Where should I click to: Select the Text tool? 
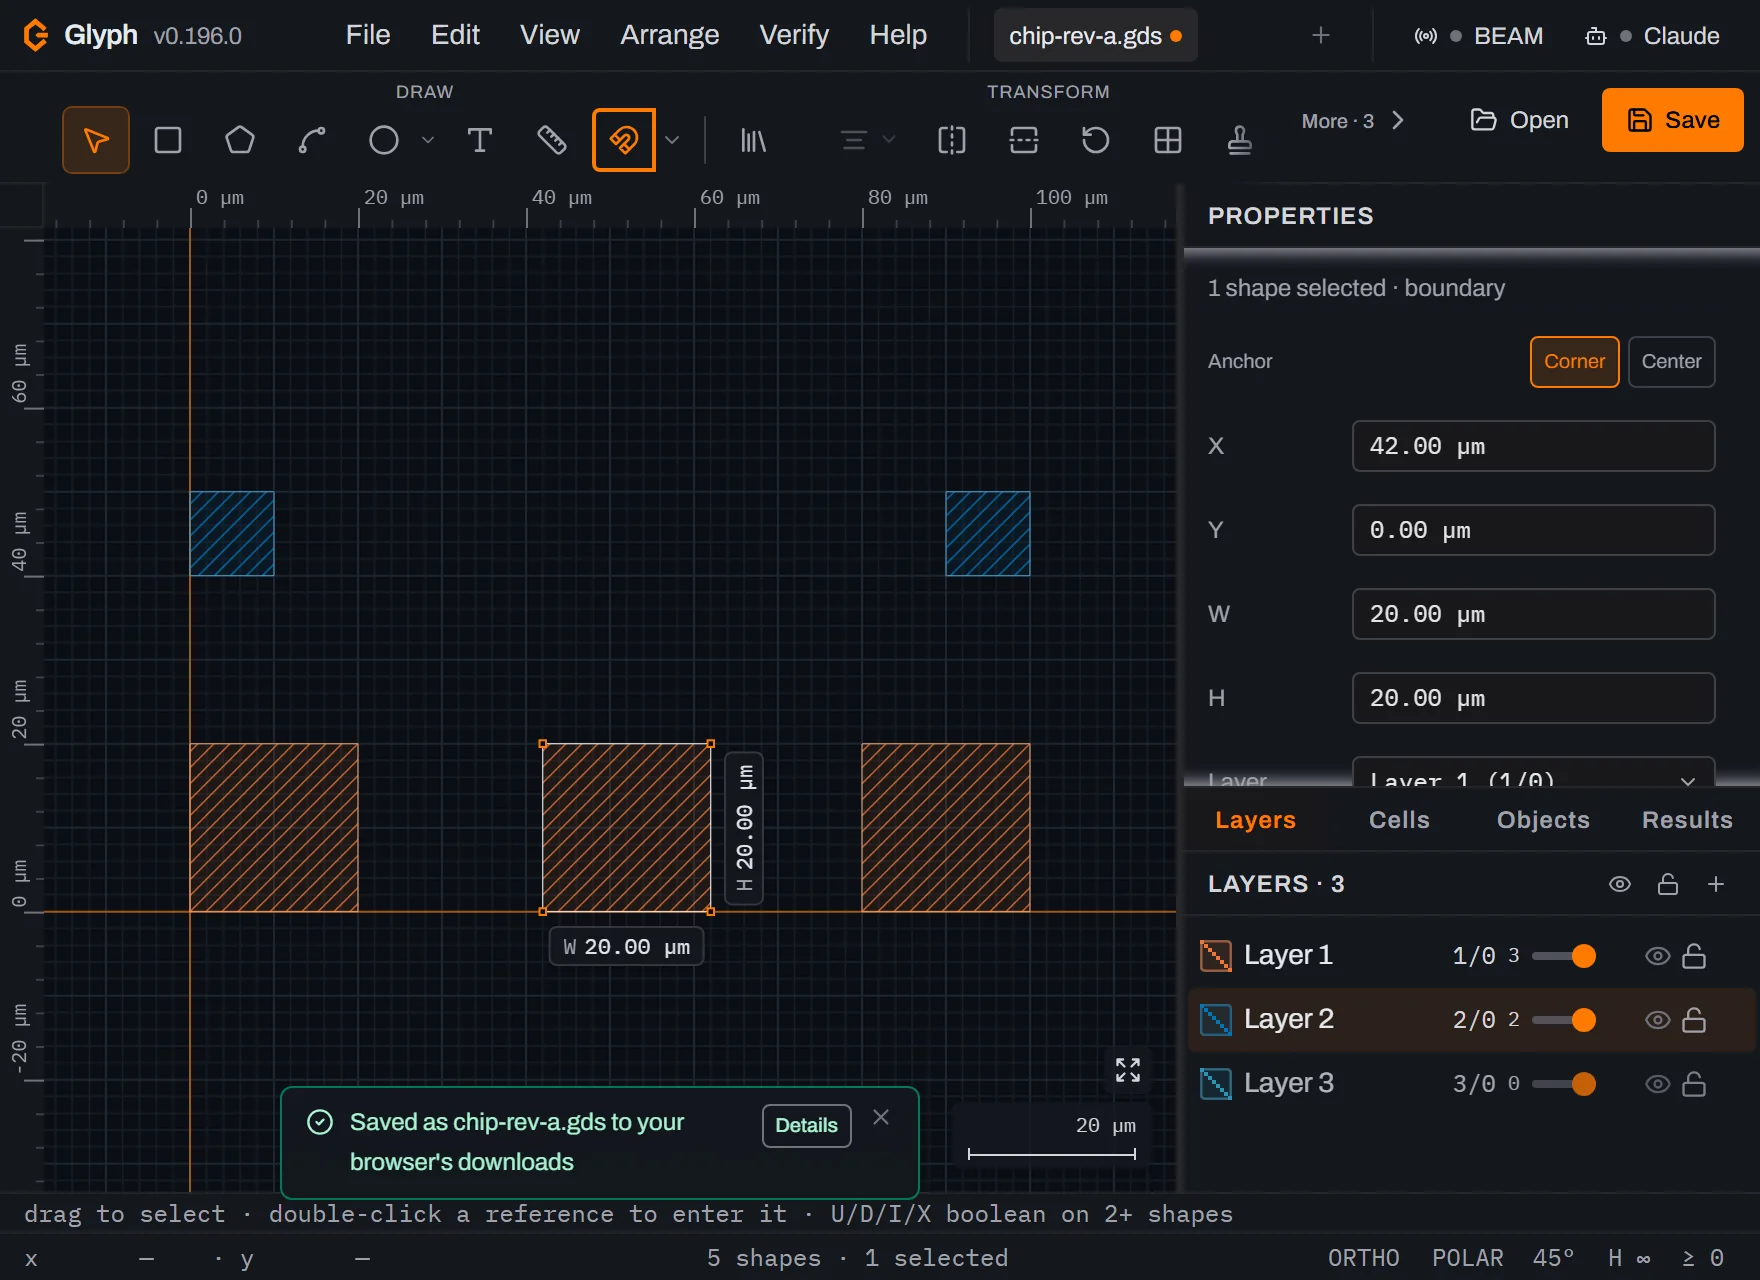[x=480, y=140]
